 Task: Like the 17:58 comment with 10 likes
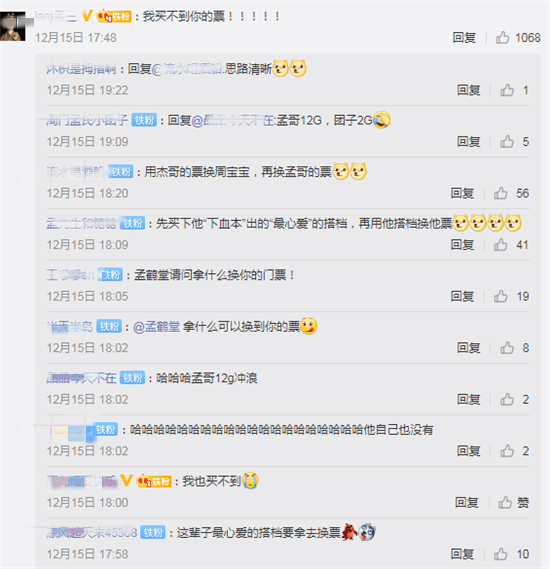(x=500, y=554)
